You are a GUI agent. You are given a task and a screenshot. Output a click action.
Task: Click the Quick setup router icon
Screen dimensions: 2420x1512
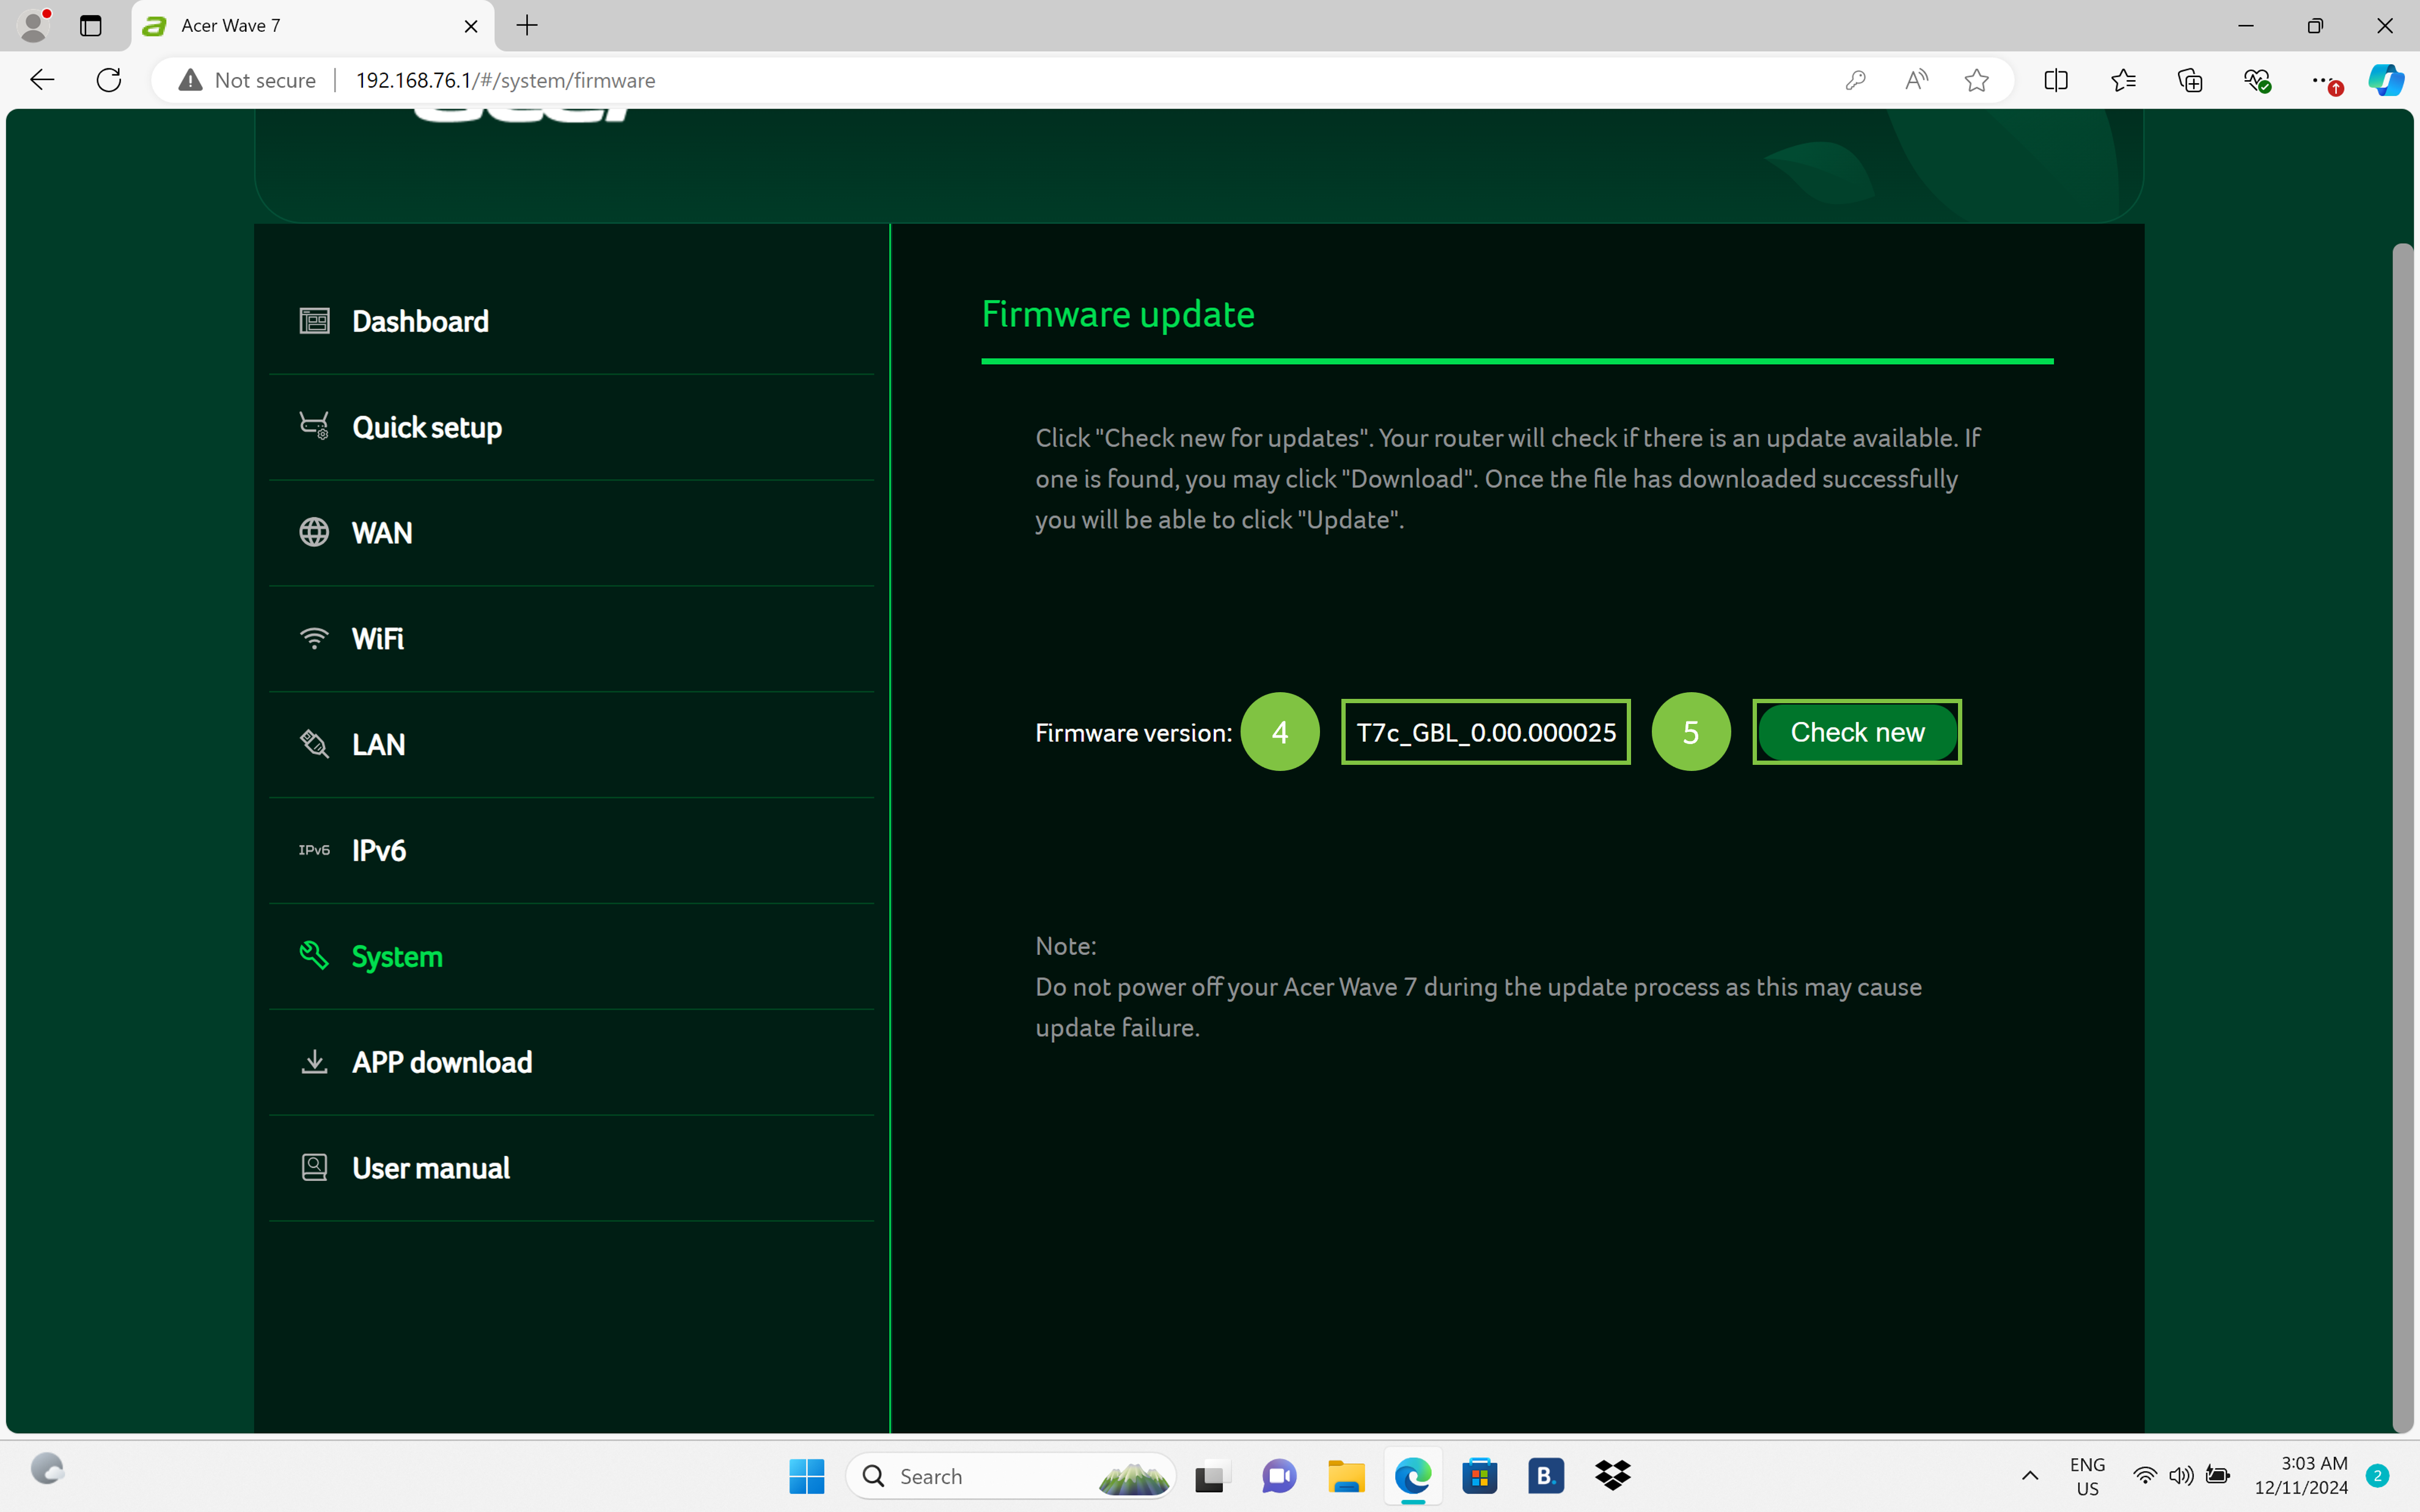pyautogui.click(x=314, y=427)
